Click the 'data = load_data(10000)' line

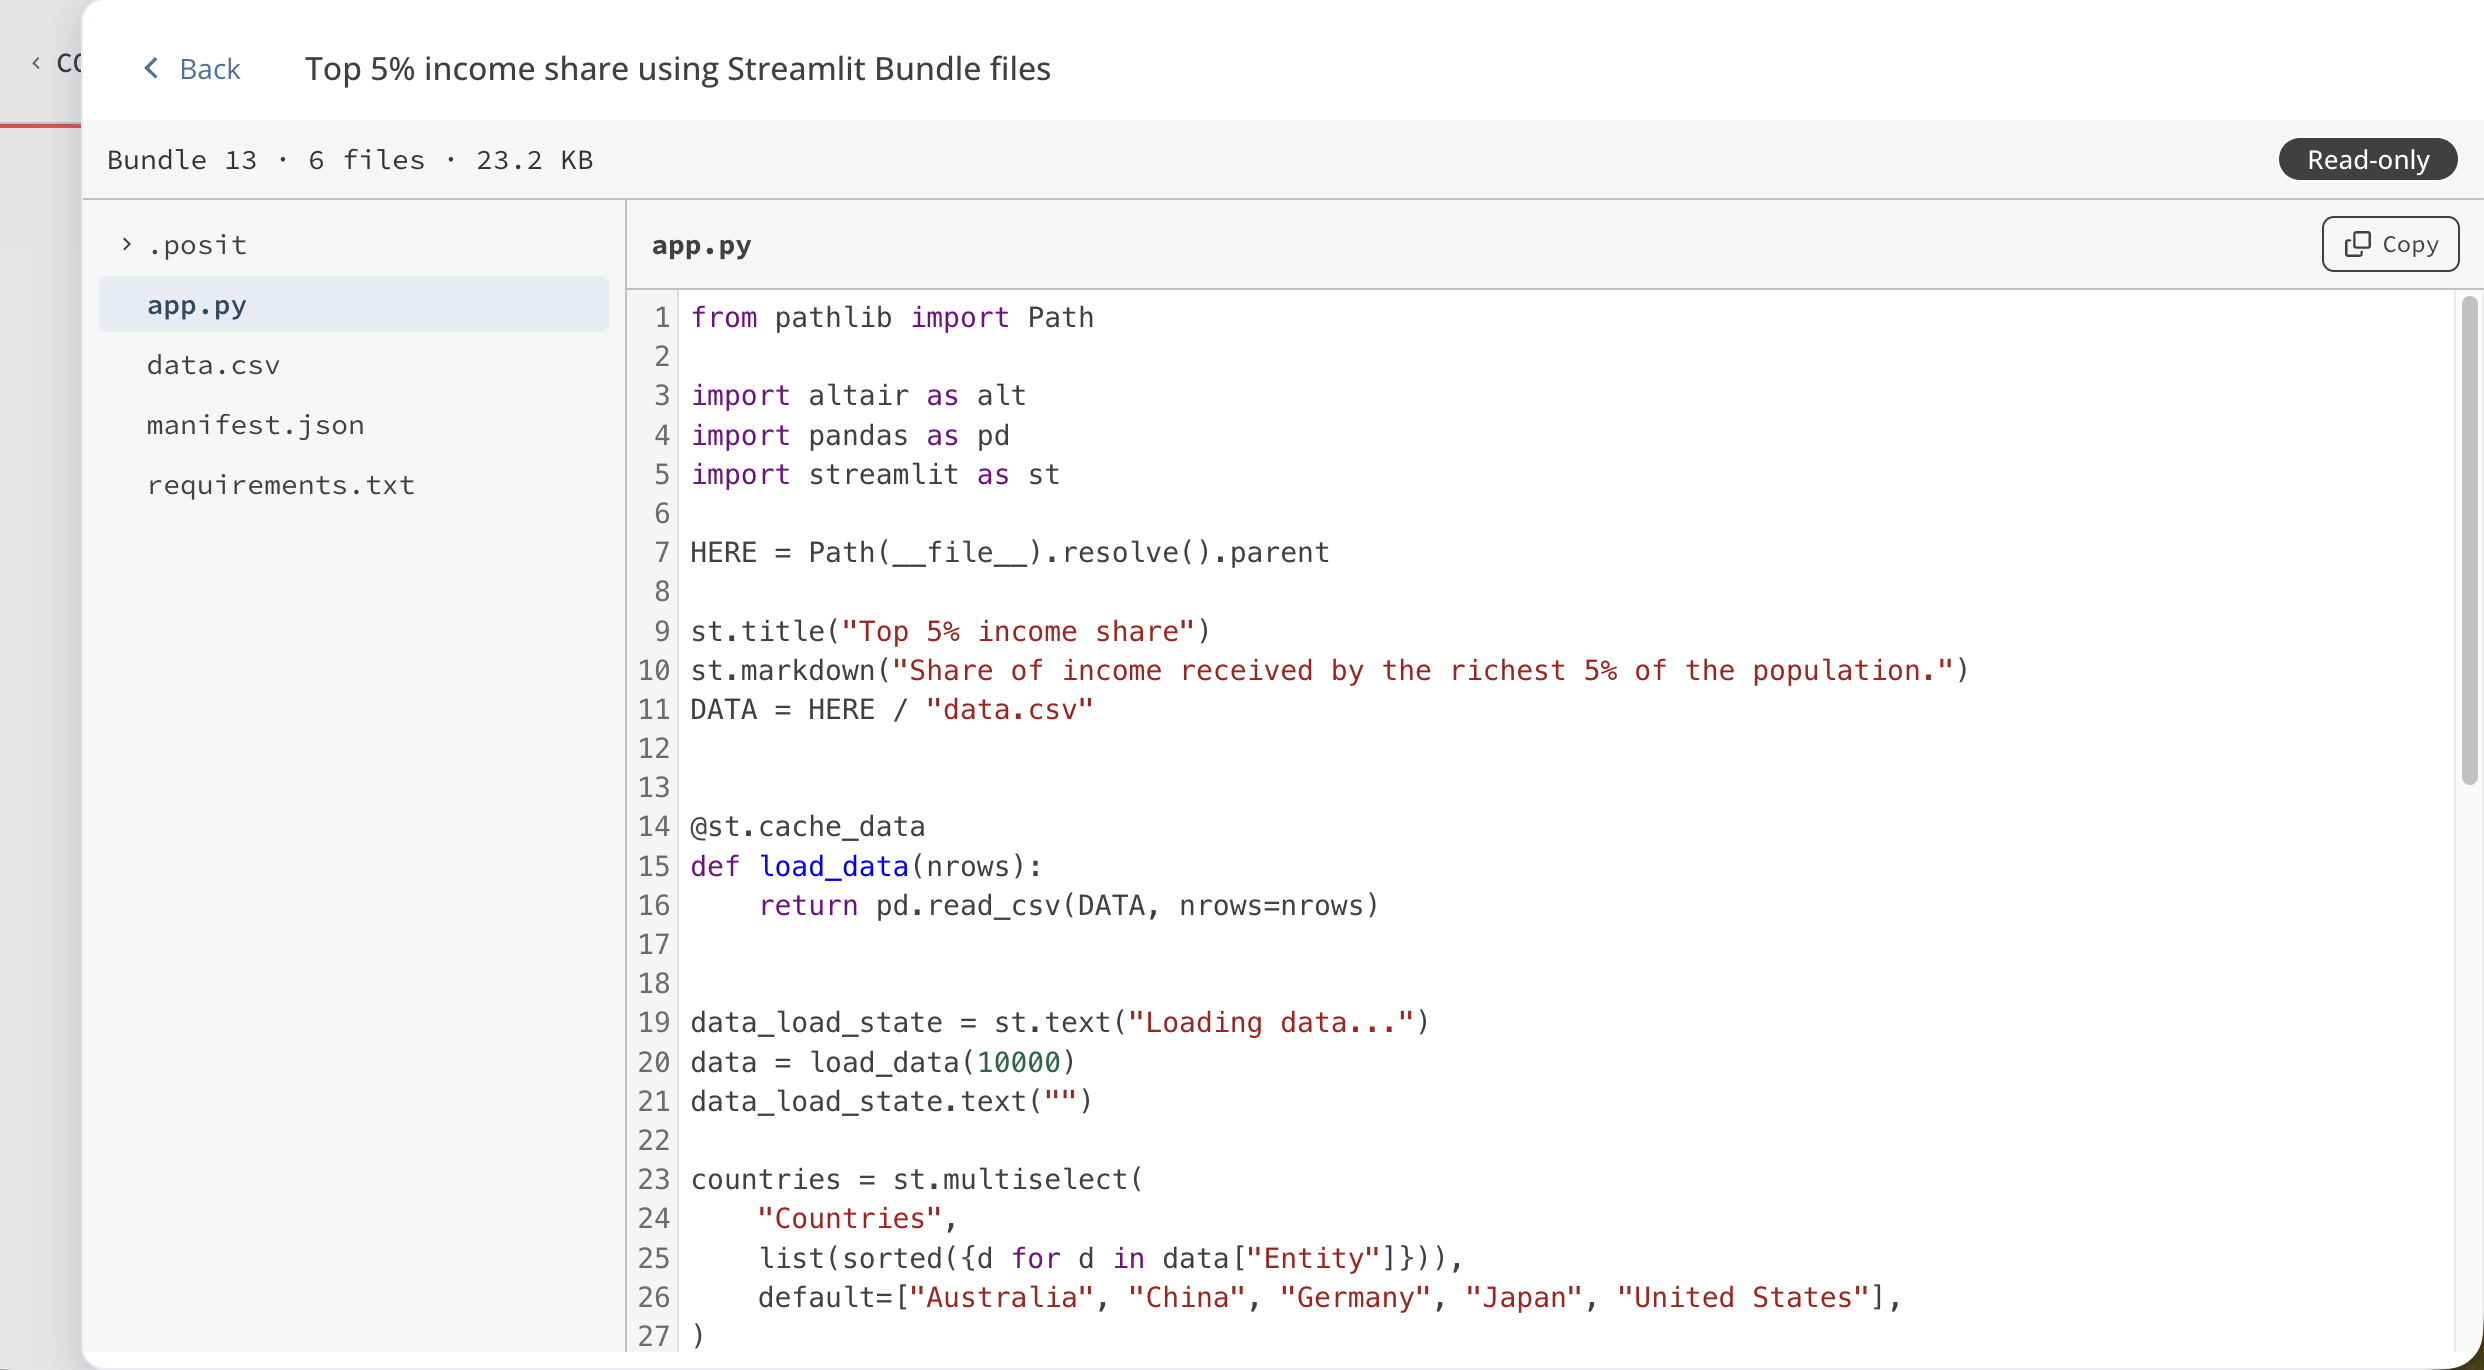(883, 1063)
